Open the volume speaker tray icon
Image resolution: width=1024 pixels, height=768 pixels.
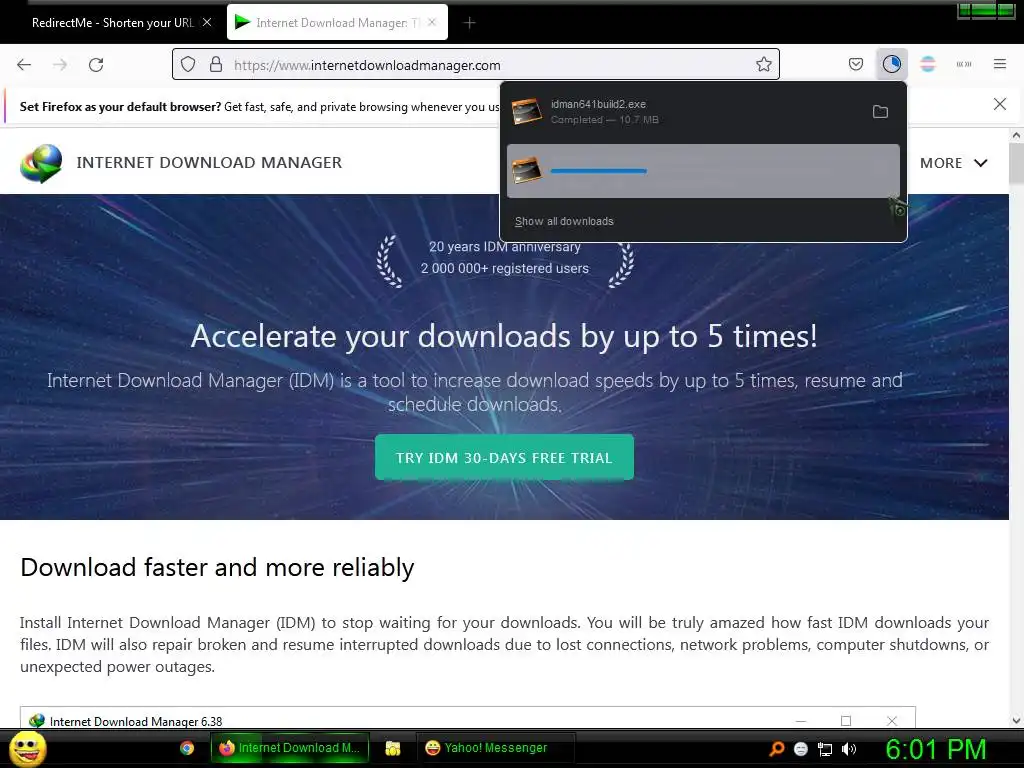pyautogui.click(x=848, y=749)
